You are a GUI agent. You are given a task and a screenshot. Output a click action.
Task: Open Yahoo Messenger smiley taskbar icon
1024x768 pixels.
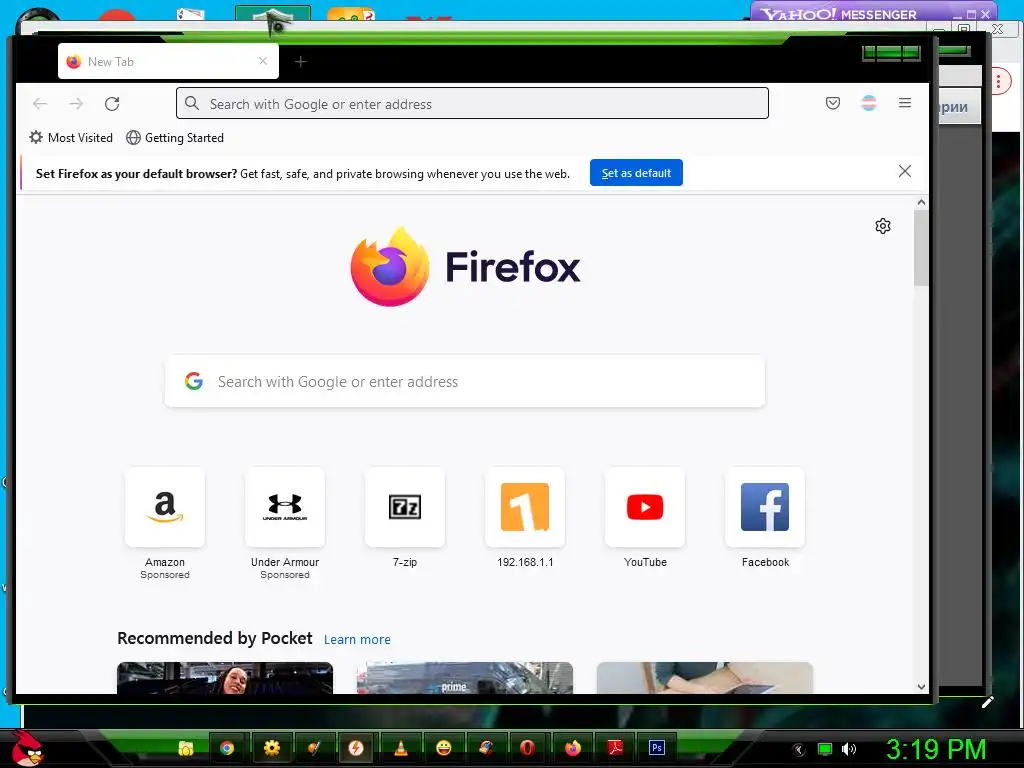[x=443, y=748]
